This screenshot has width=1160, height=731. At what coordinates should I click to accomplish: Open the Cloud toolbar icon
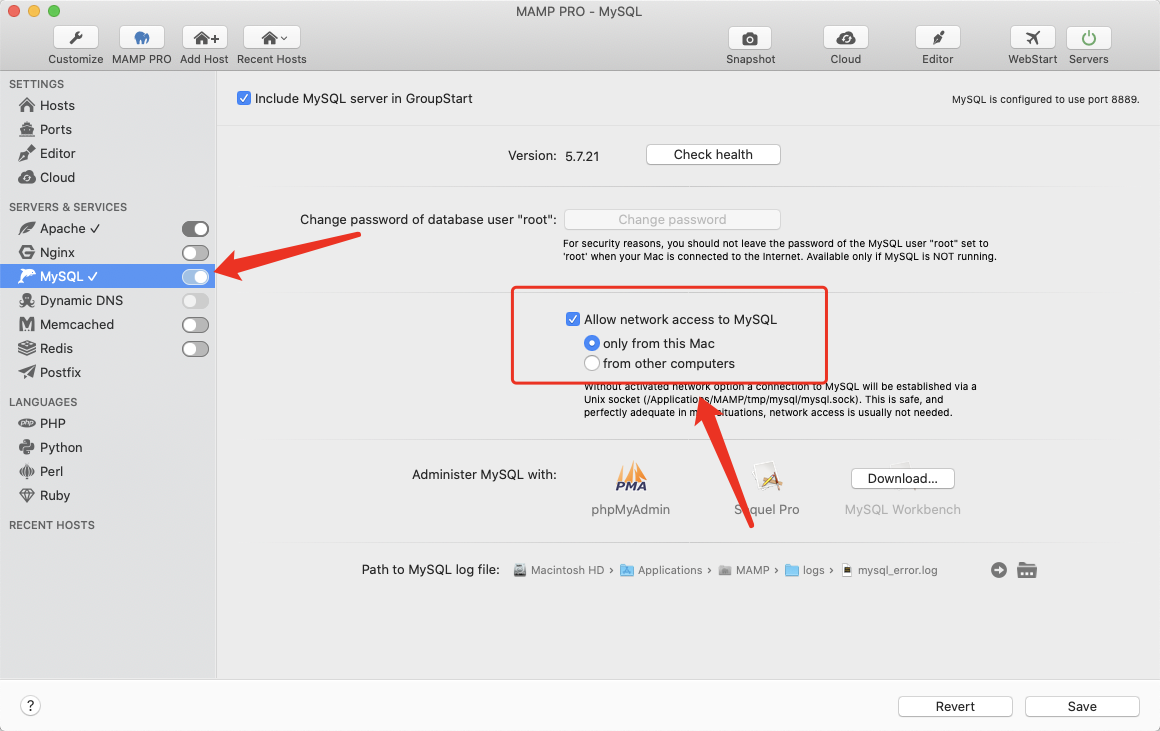(x=846, y=38)
